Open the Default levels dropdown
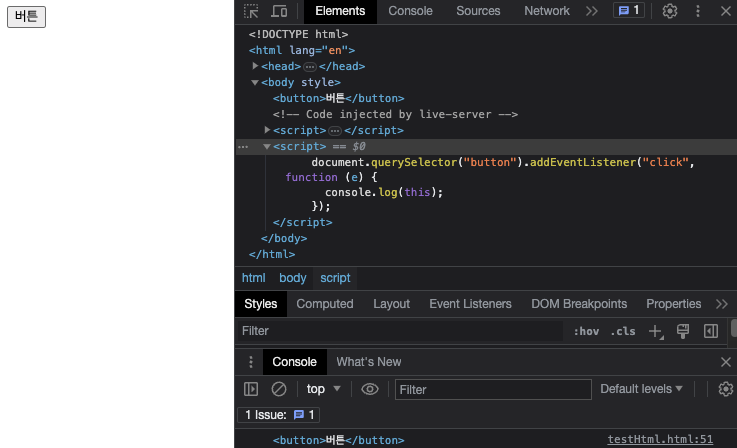This screenshot has height=448, width=737. coord(641,389)
